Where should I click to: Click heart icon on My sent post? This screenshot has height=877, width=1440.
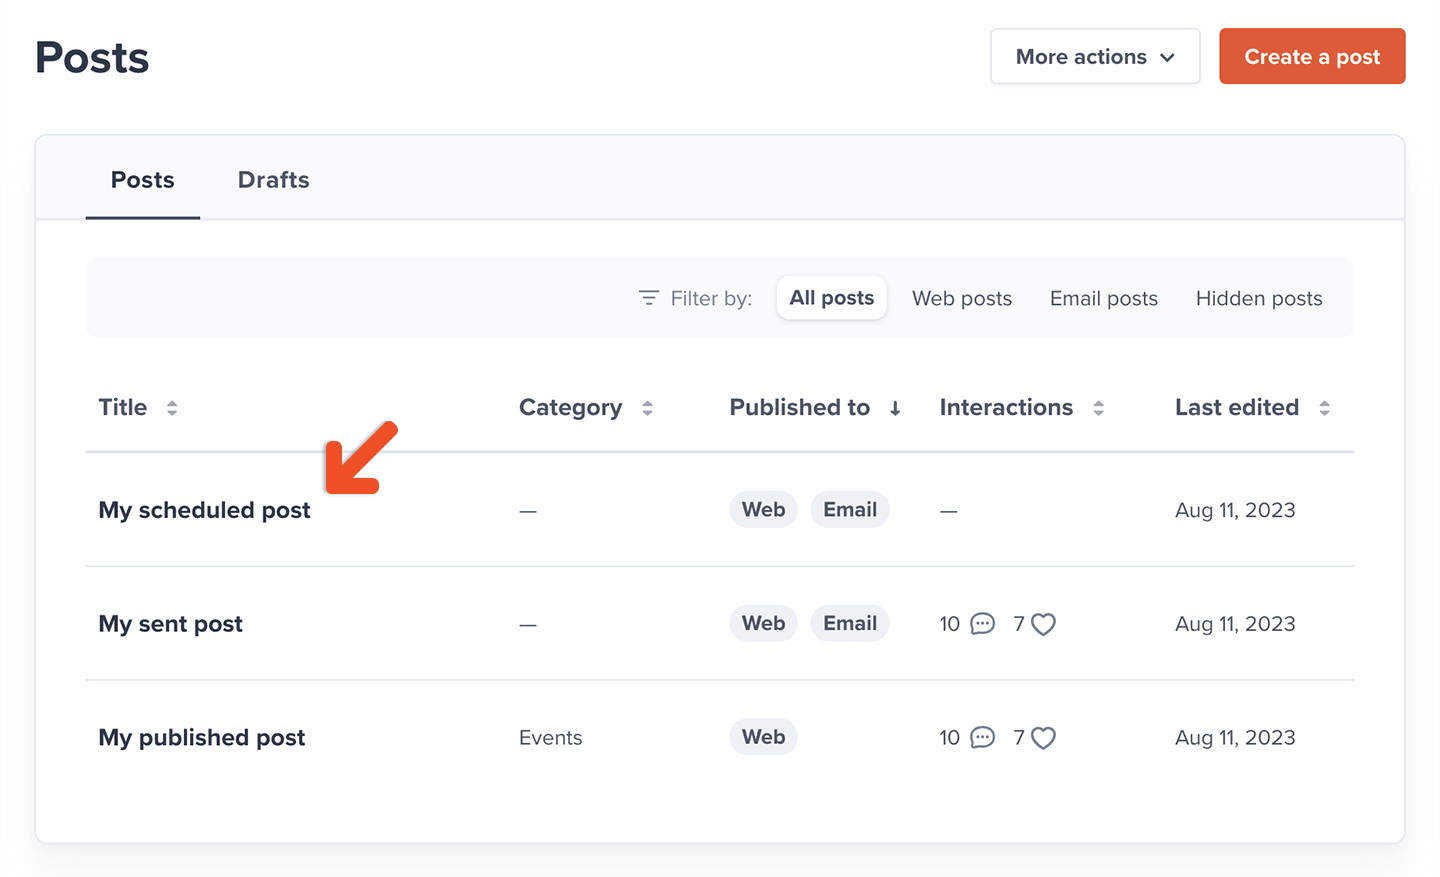[x=1043, y=624]
